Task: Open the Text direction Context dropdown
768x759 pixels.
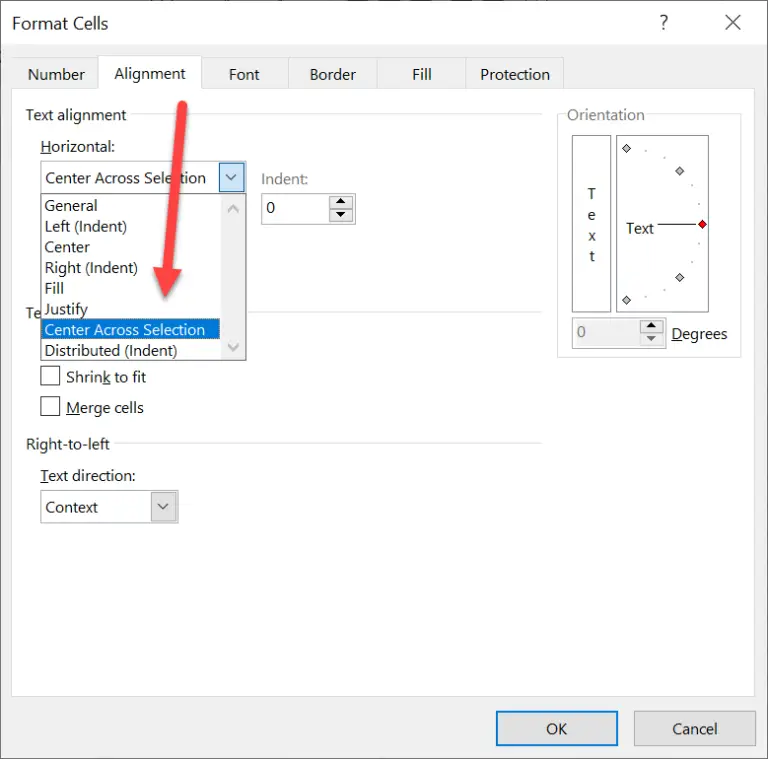Action: click(109, 507)
